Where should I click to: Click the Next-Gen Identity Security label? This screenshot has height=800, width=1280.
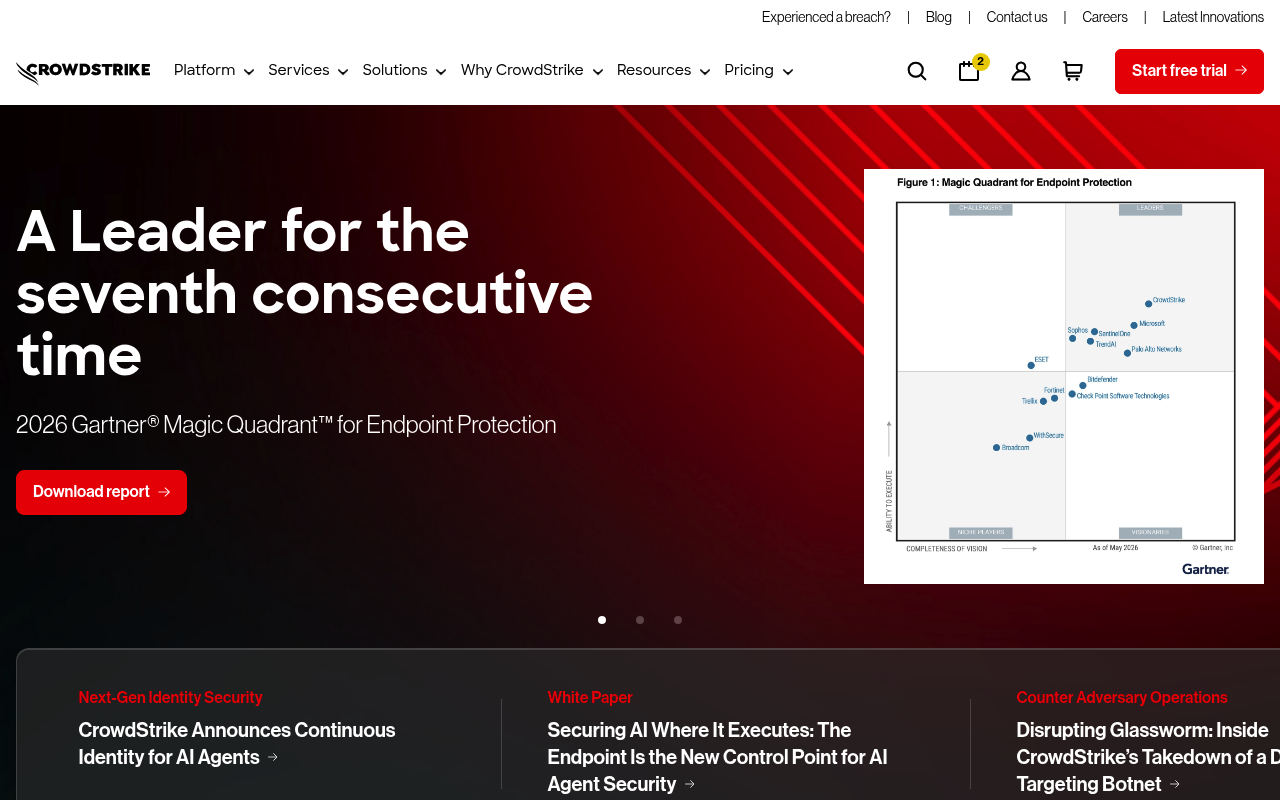171,698
